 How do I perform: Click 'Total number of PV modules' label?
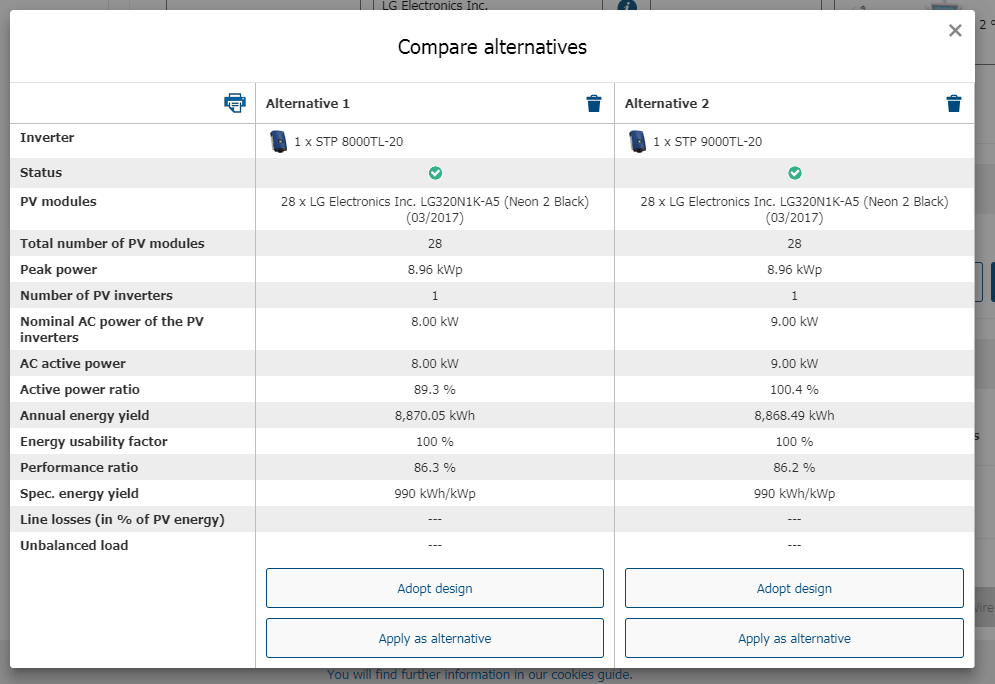coord(112,244)
